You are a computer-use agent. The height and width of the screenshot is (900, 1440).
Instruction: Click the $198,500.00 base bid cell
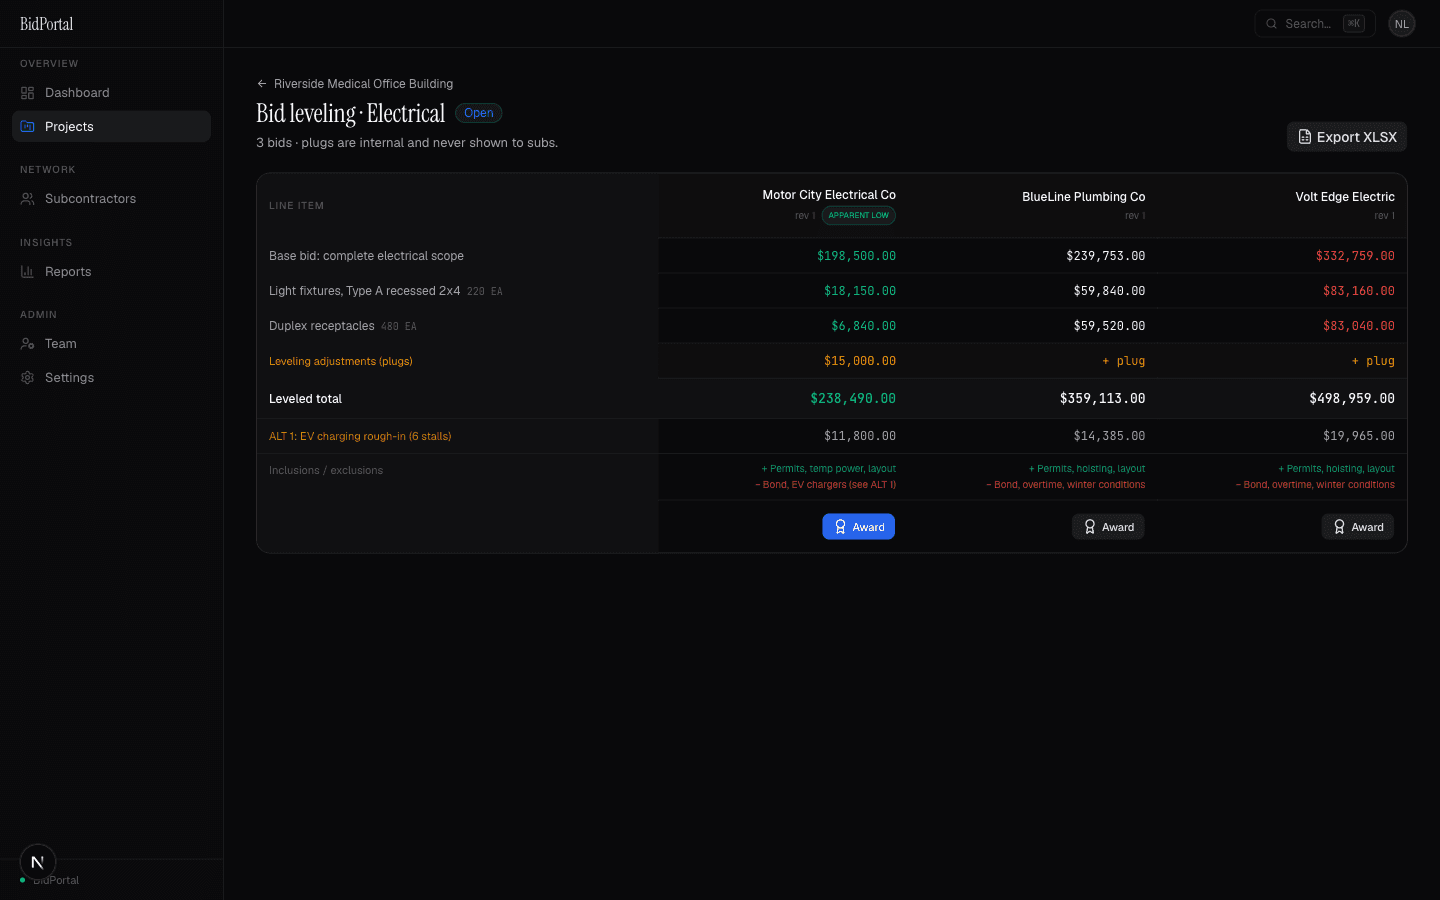(x=856, y=256)
